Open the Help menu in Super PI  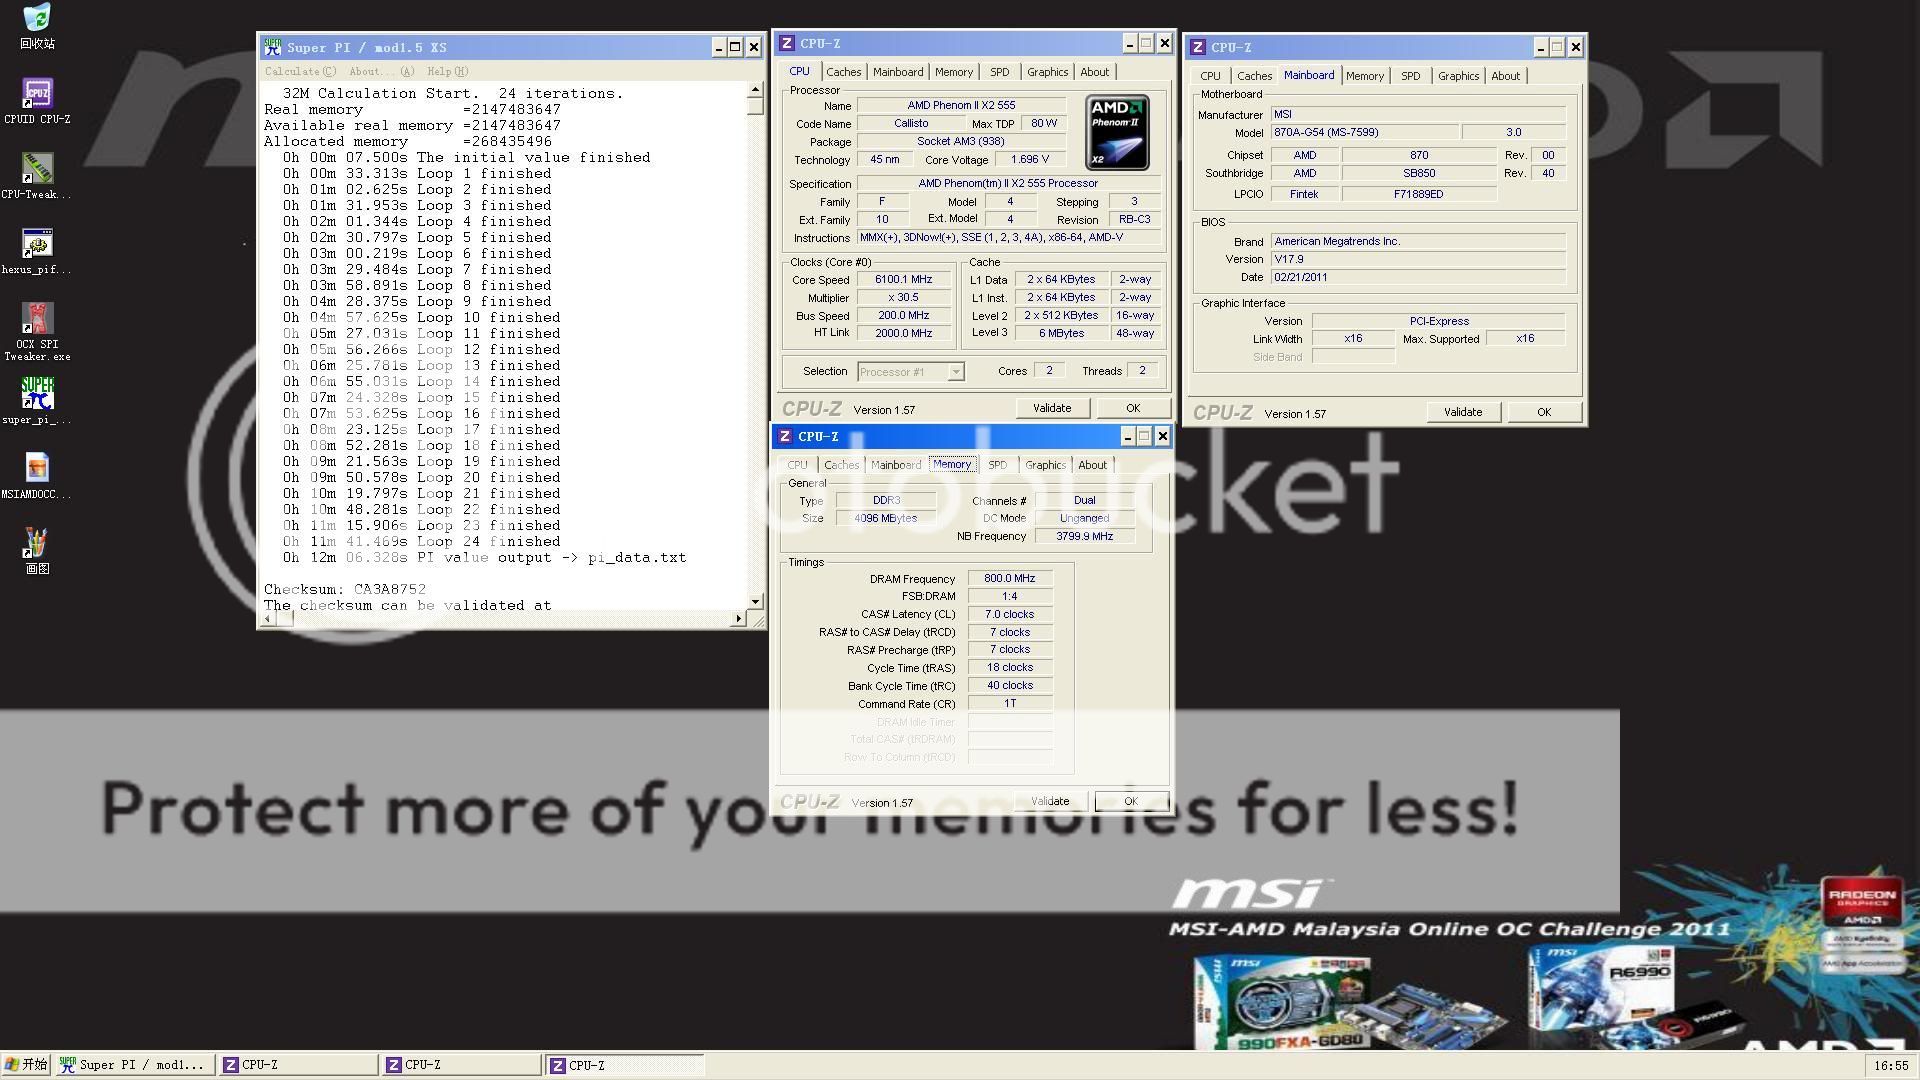click(446, 72)
